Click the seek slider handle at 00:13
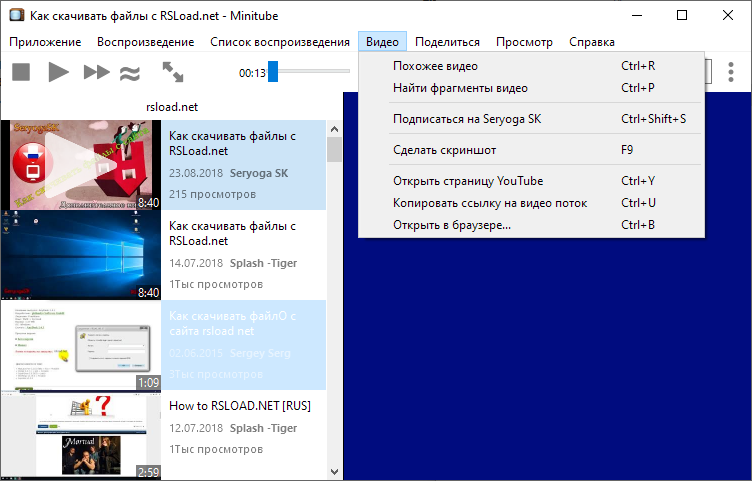 pyautogui.click(x=273, y=71)
